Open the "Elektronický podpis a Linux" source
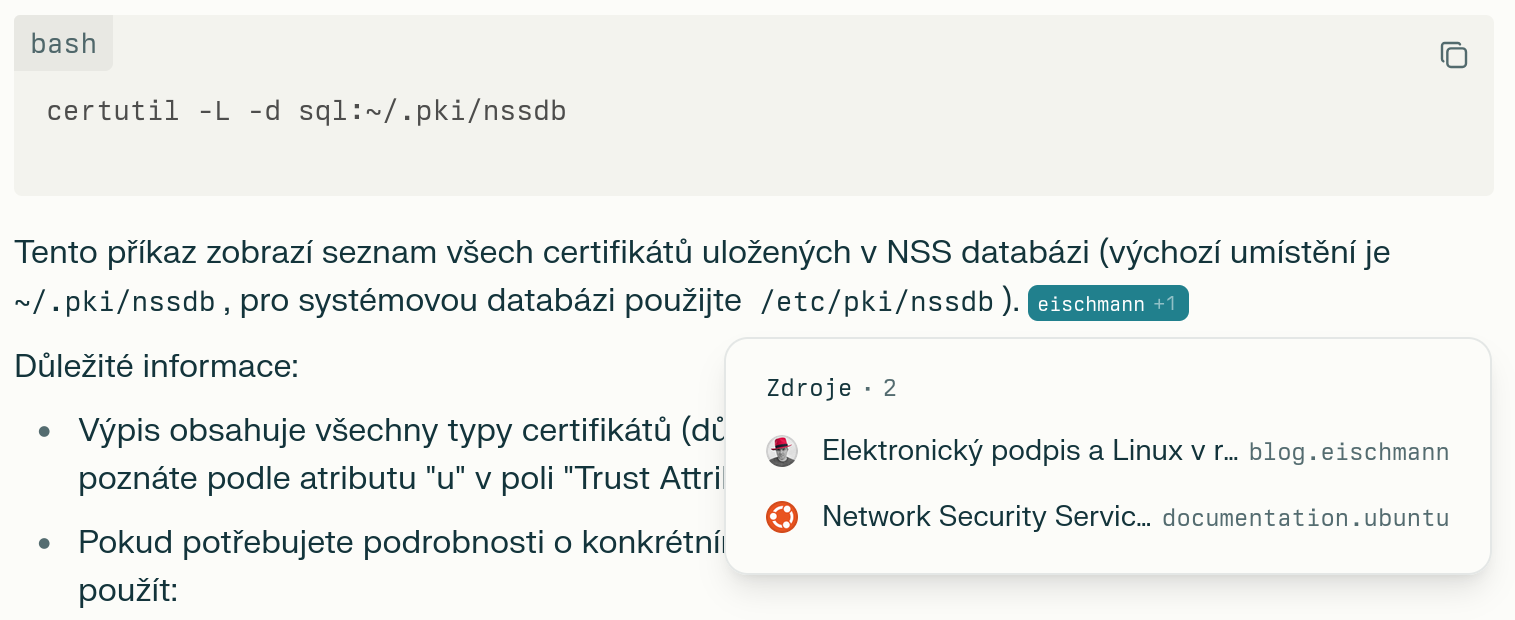 pos(1030,451)
